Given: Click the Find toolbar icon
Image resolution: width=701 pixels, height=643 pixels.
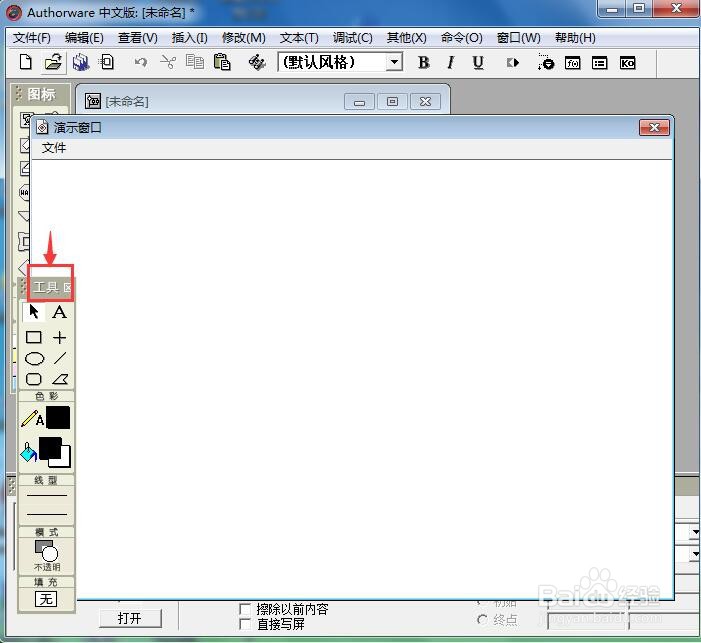Looking at the screenshot, I should coord(257,62).
